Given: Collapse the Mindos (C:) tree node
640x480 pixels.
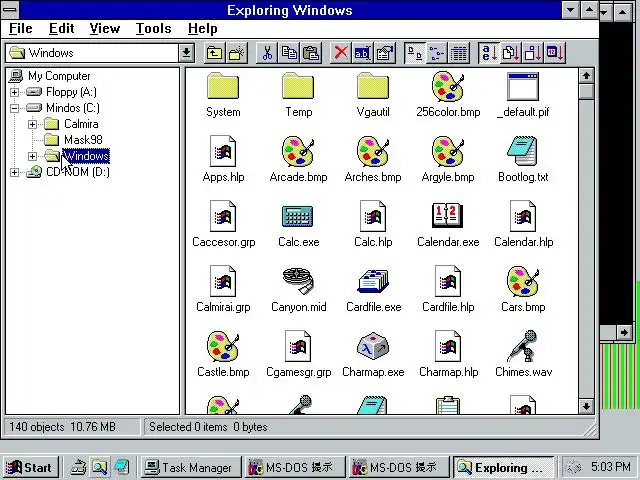Looking at the screenshot, I should [x=14, y=108].
